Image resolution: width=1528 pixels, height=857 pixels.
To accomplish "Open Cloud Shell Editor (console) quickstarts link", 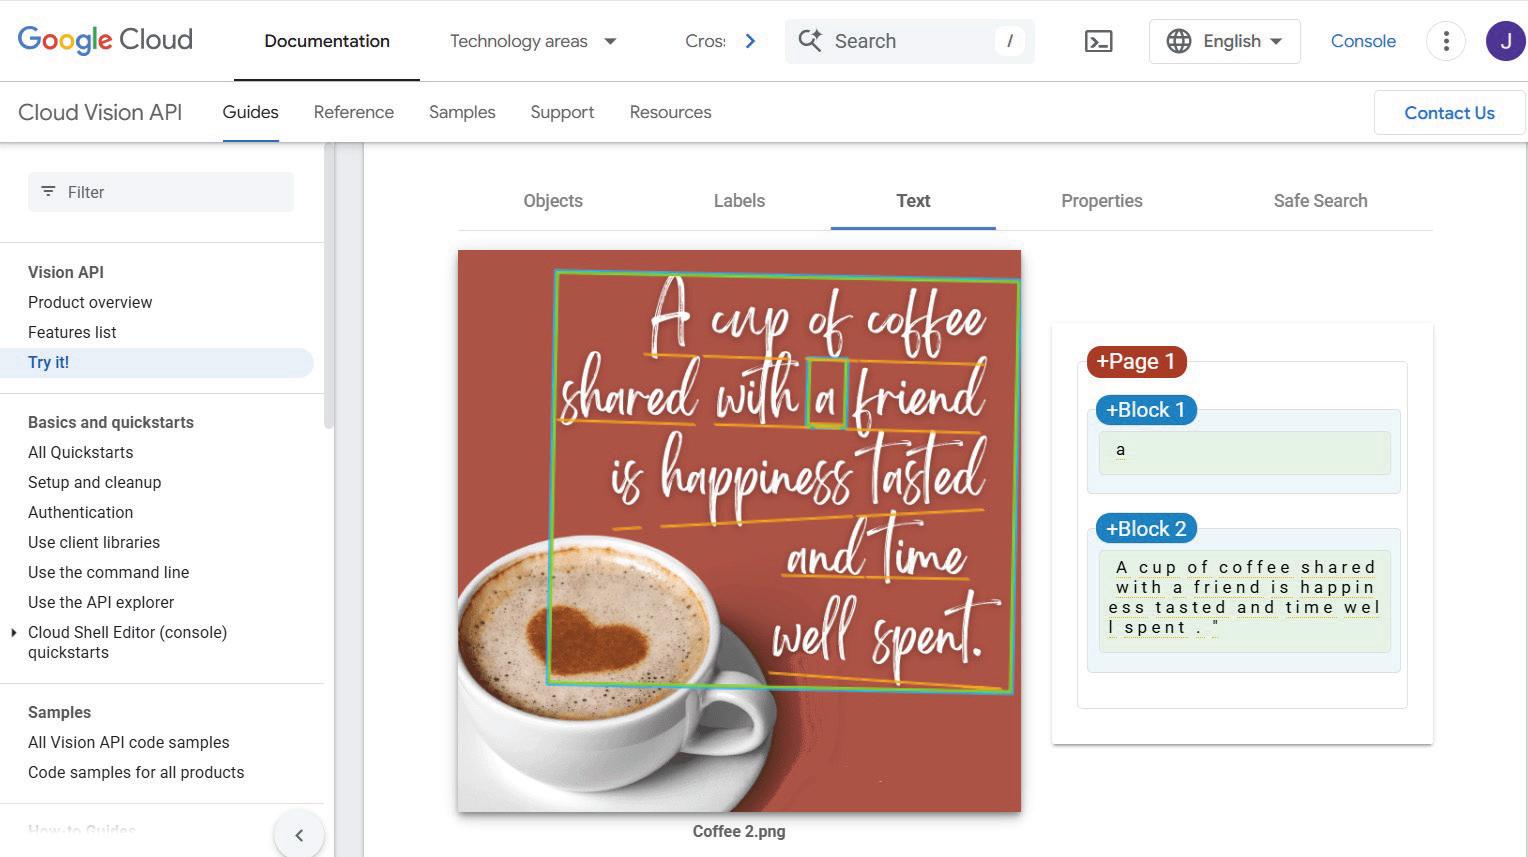I will coord(127,642).
